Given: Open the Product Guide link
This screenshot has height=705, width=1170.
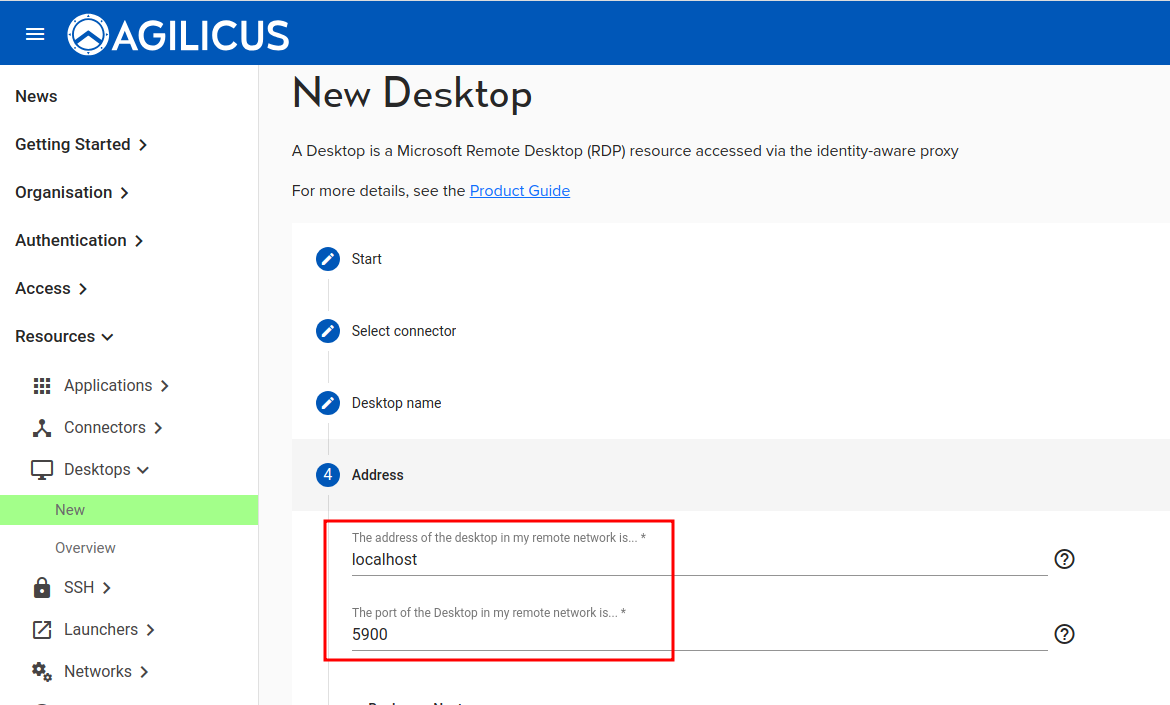Looking at the screenshot, I should (519, 191).
